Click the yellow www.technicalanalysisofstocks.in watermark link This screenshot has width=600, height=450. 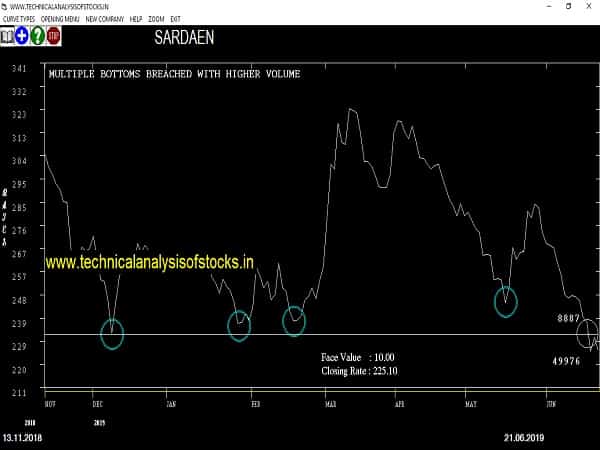(x=150, y=262)
